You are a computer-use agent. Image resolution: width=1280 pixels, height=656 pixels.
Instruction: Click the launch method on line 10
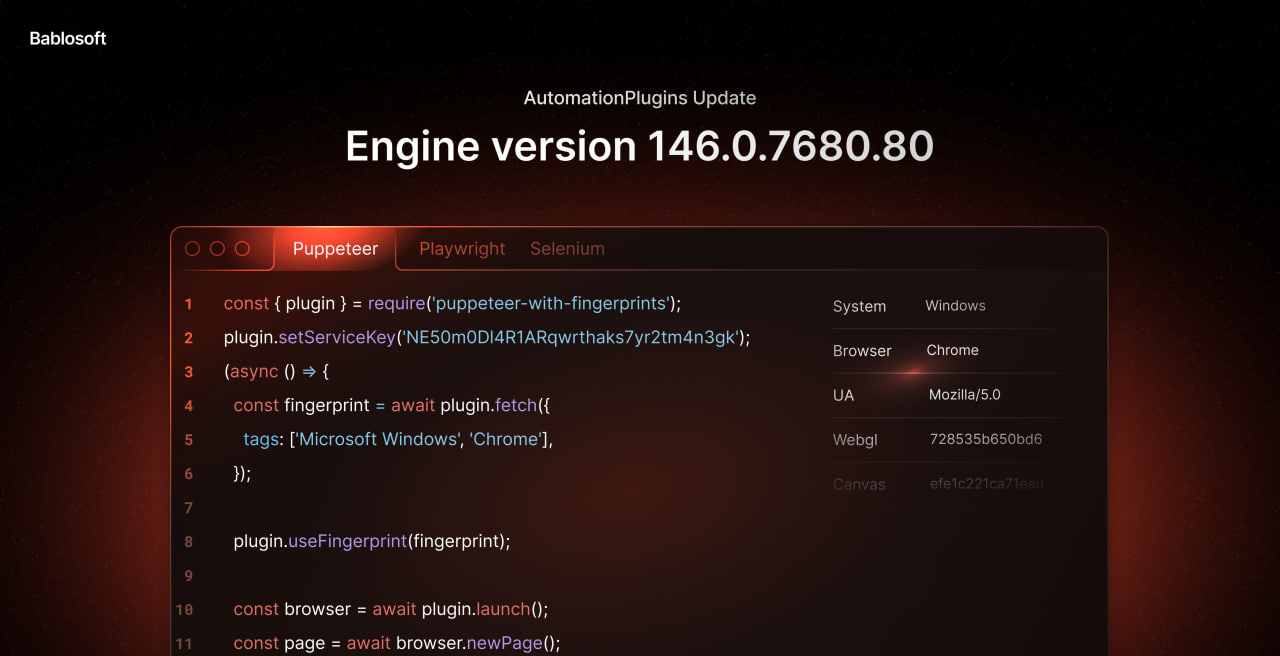click(503, 610)
